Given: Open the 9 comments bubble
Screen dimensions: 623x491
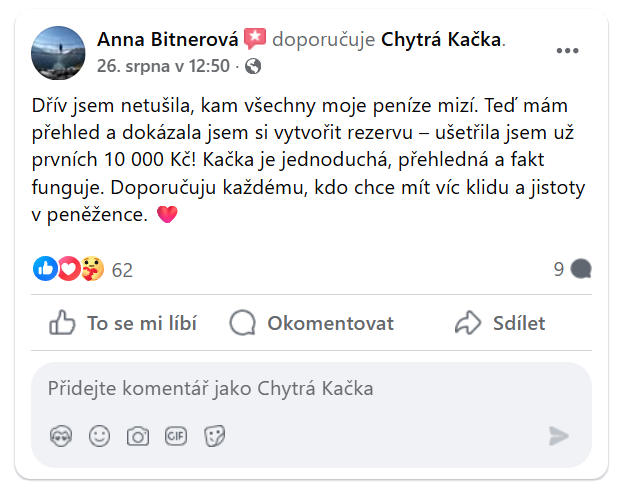Looking at the screenshot, I should (x=573, y=269).
